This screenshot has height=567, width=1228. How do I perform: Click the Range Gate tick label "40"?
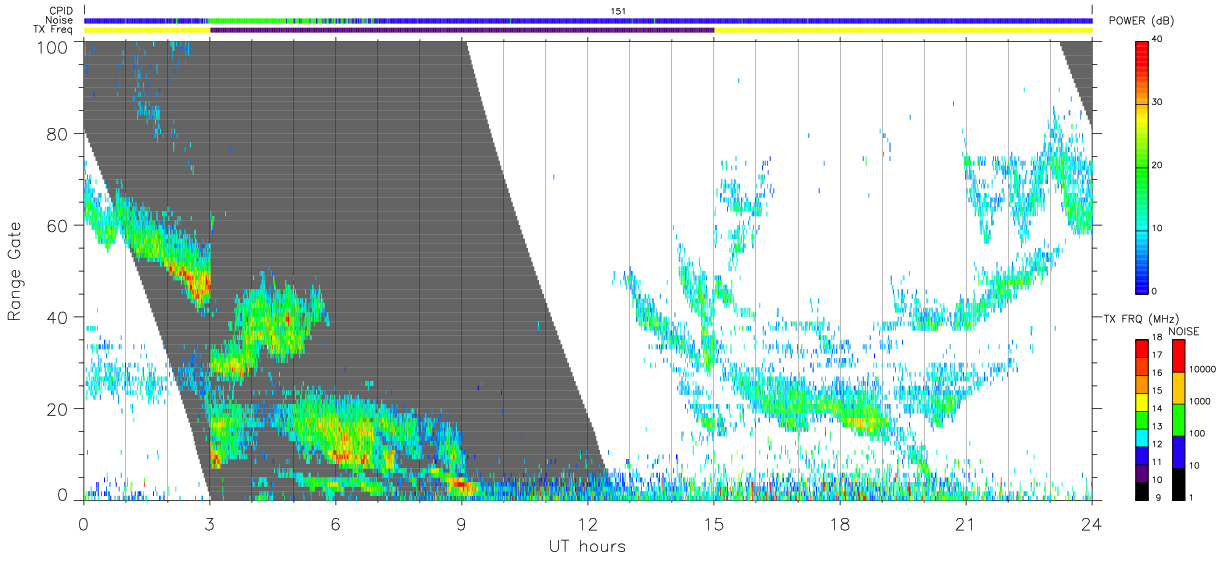[x=59, y=317]
